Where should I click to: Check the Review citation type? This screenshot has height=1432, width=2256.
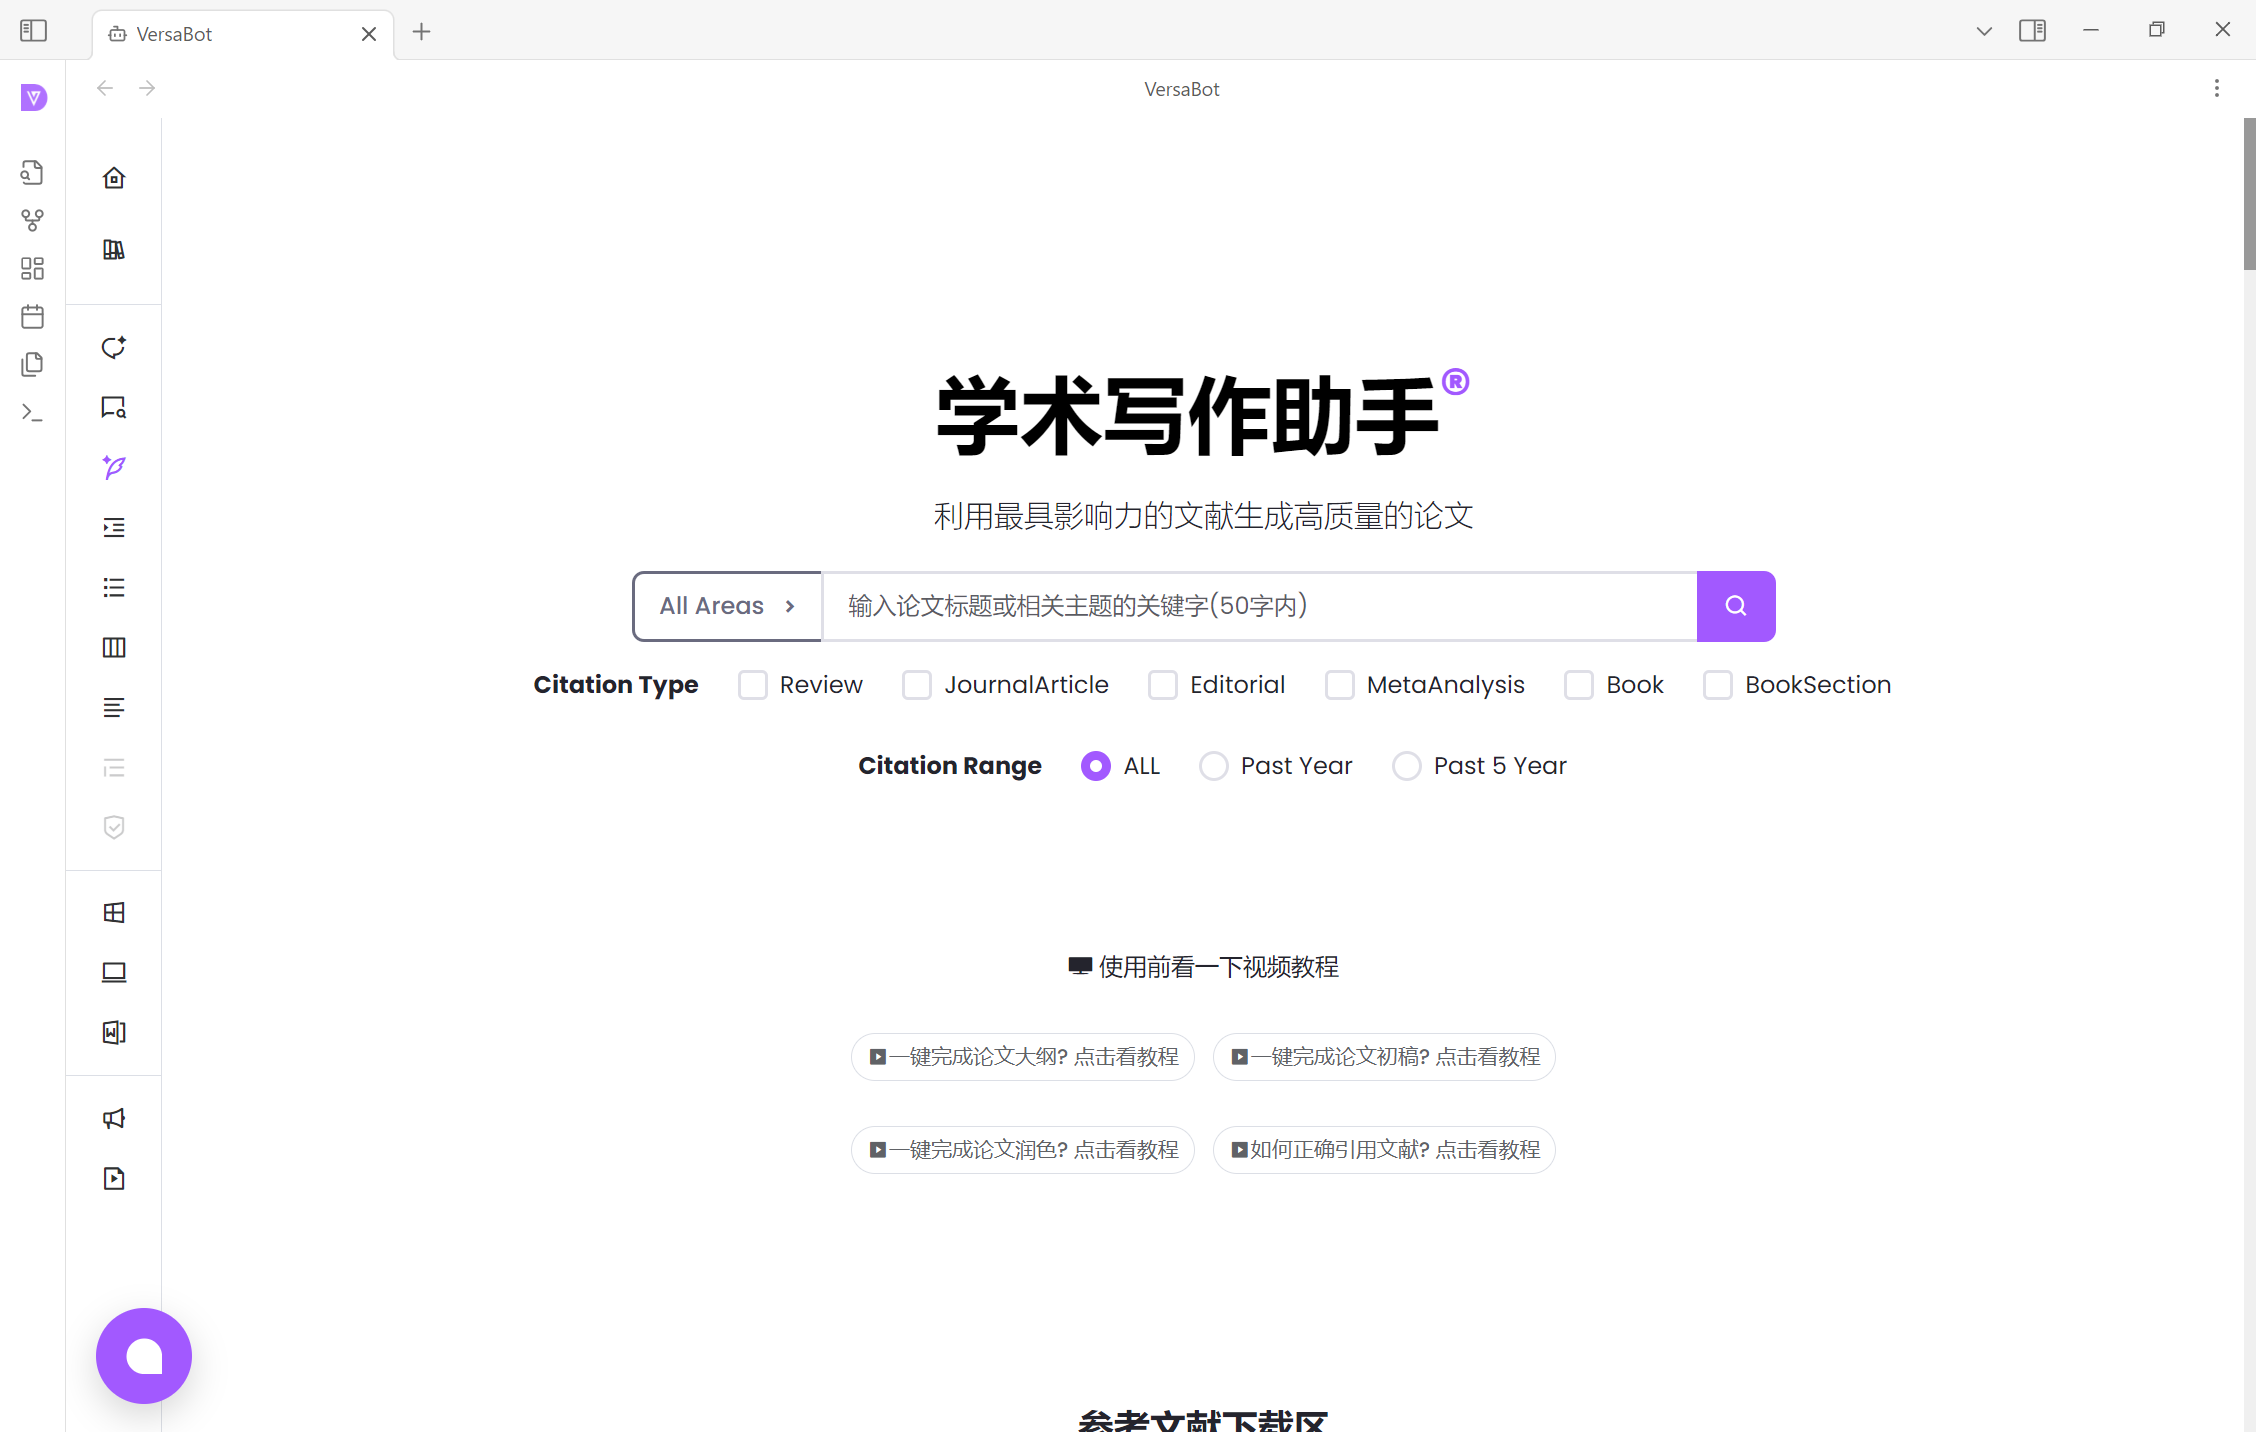[x=752, y=685]
